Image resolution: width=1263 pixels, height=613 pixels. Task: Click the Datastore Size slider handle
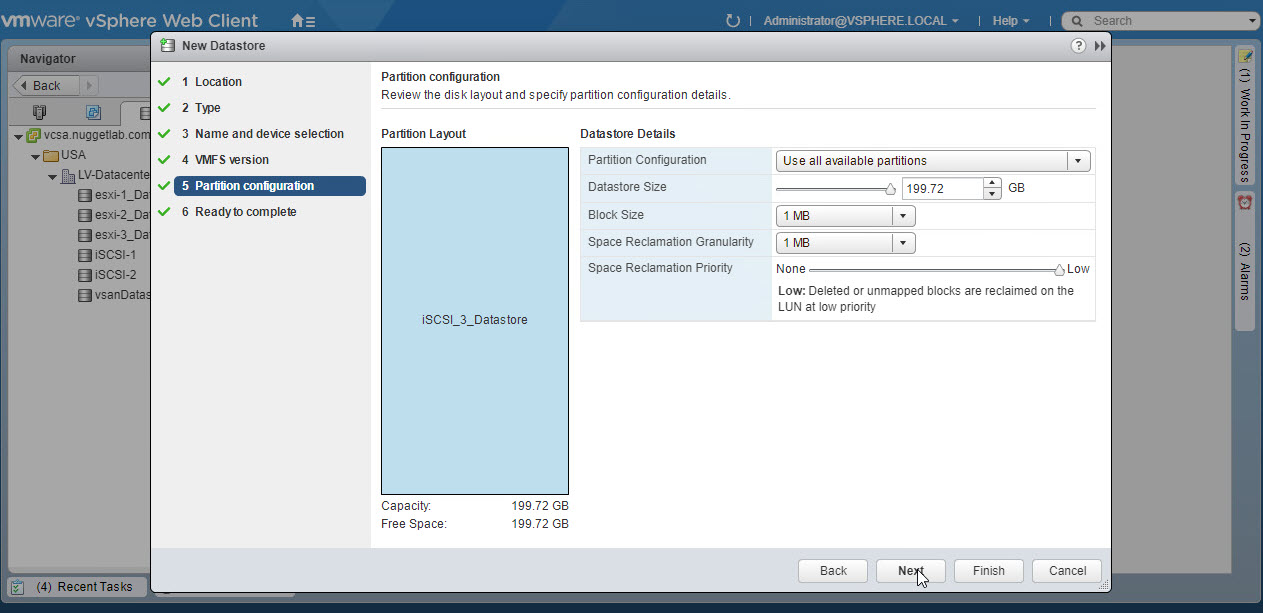pos(890,189)
